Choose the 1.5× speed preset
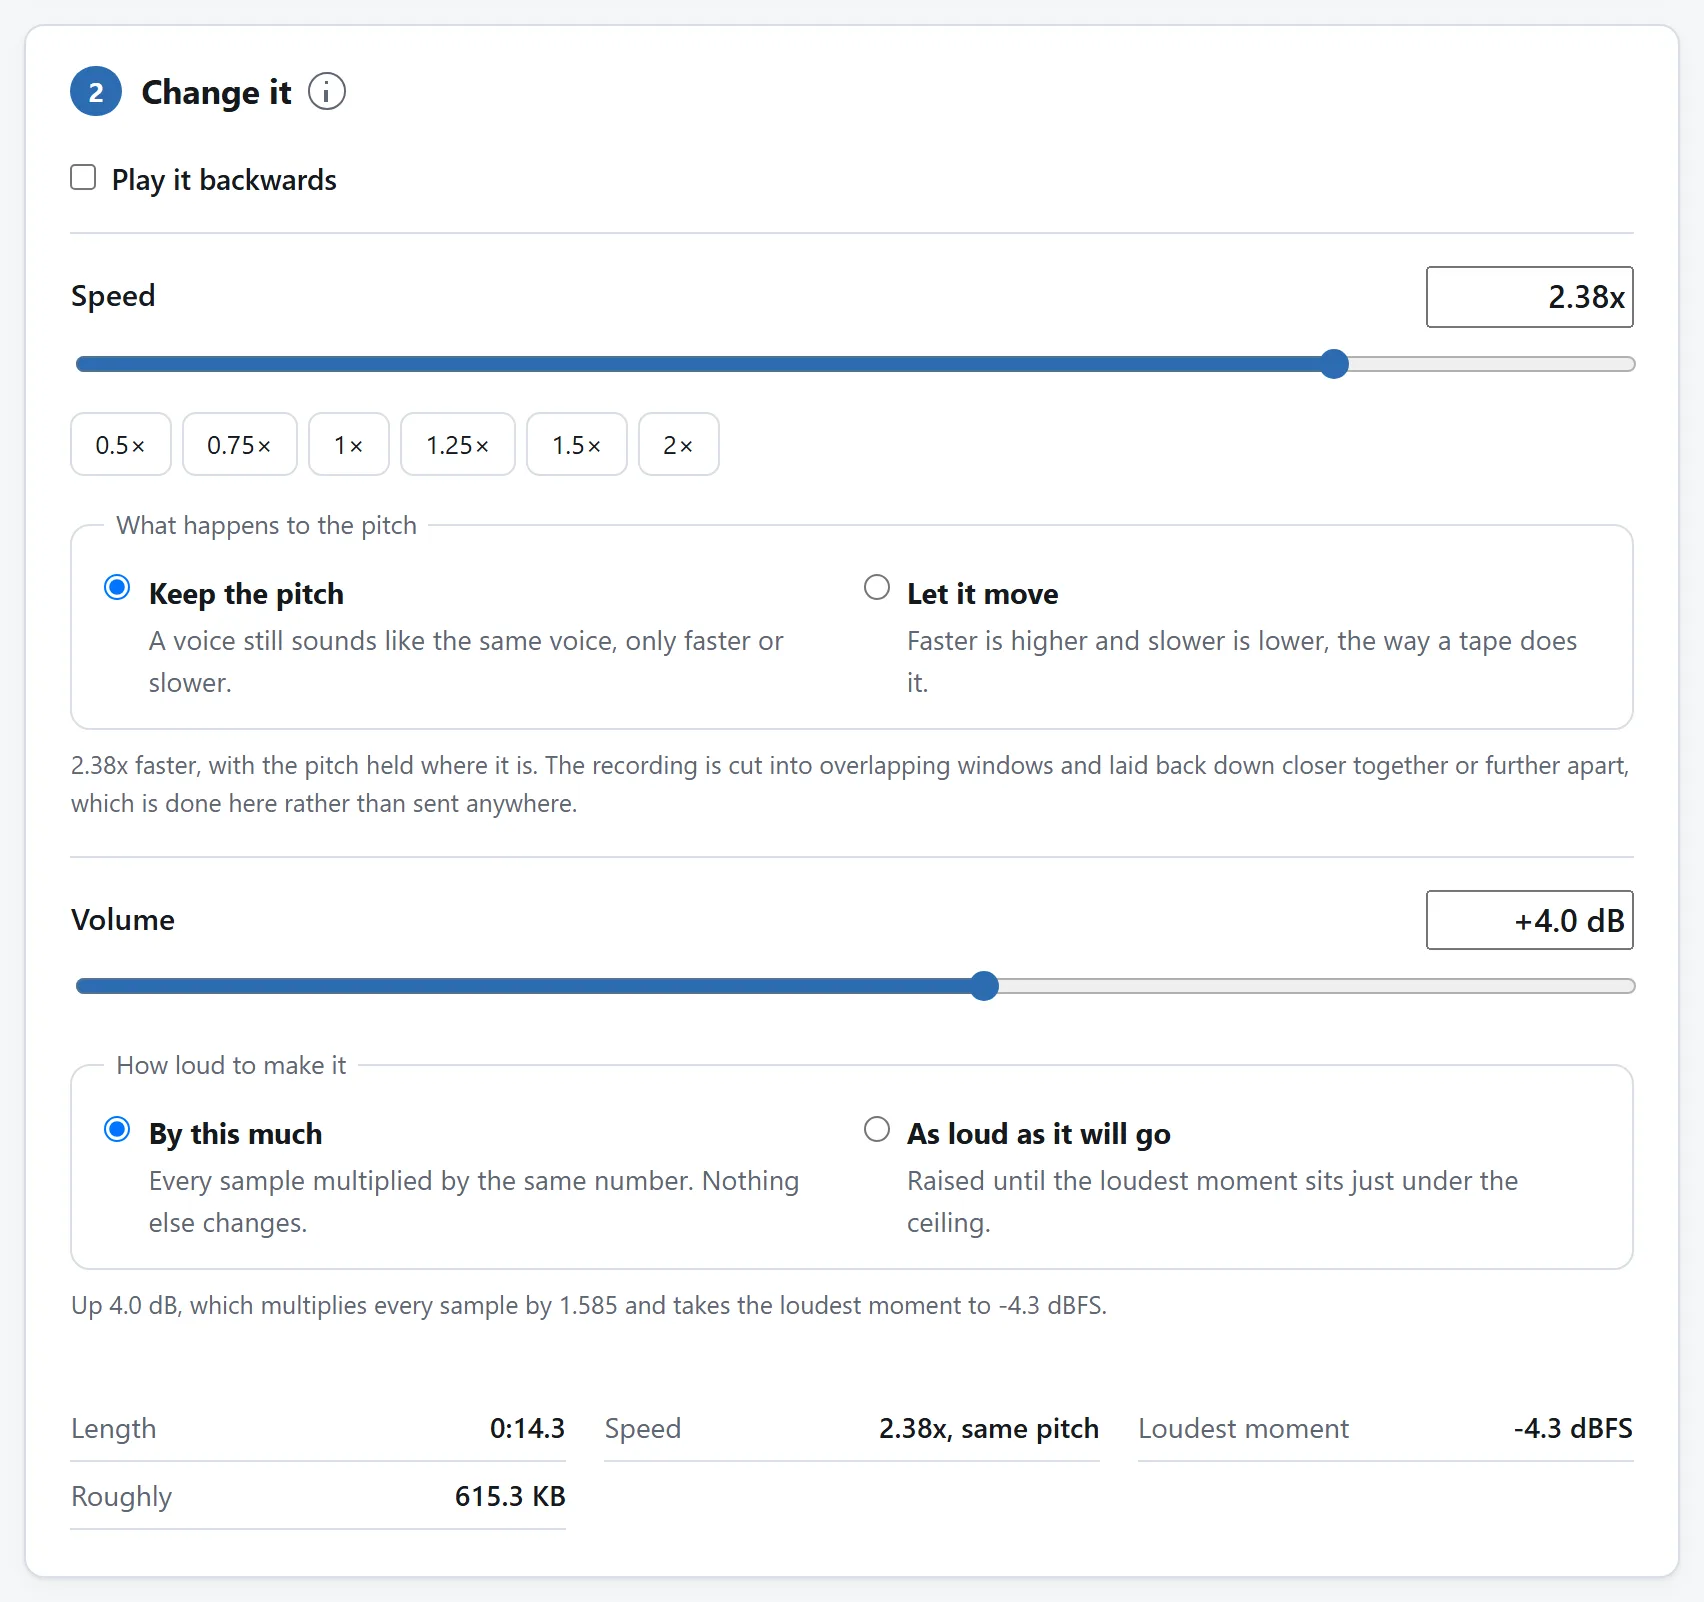Viewport: 1704px width, 1602px height. point(577,444)
